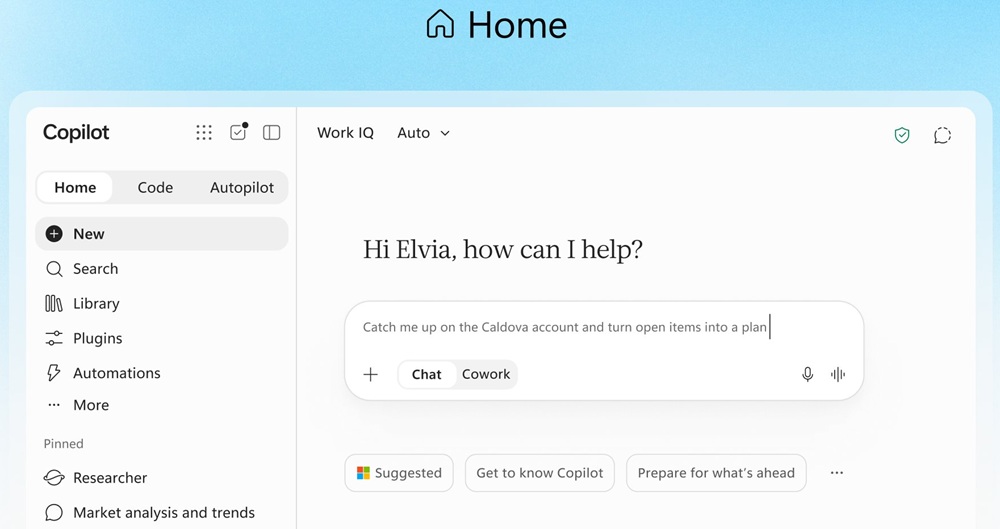Open Search in the sidebar
This screenshot has width=1000, height=529.
(x=161, y=269)
